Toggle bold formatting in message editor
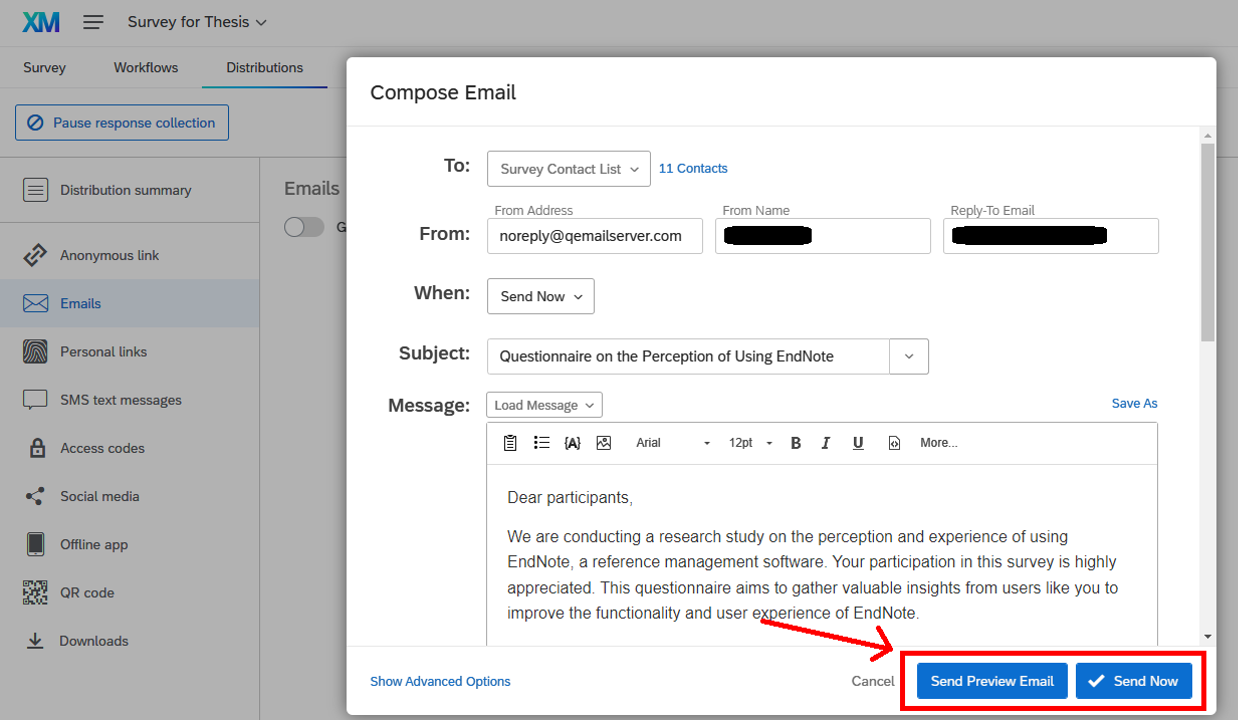The height and width of the screenshot is (720, 1238). coord(796,443)
